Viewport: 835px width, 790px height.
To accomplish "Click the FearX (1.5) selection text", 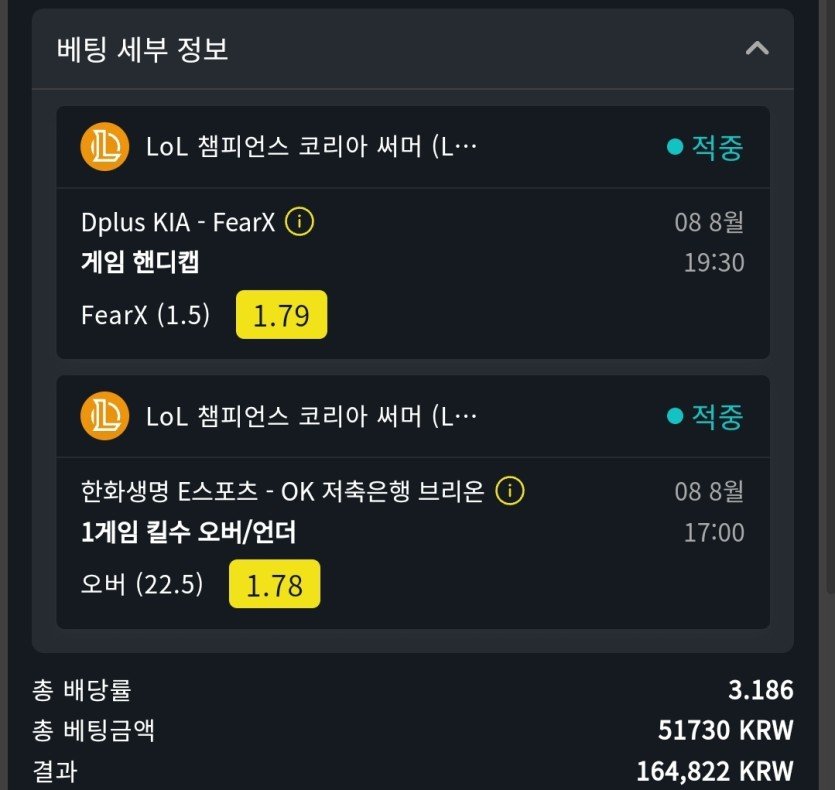I will point(146,315).
